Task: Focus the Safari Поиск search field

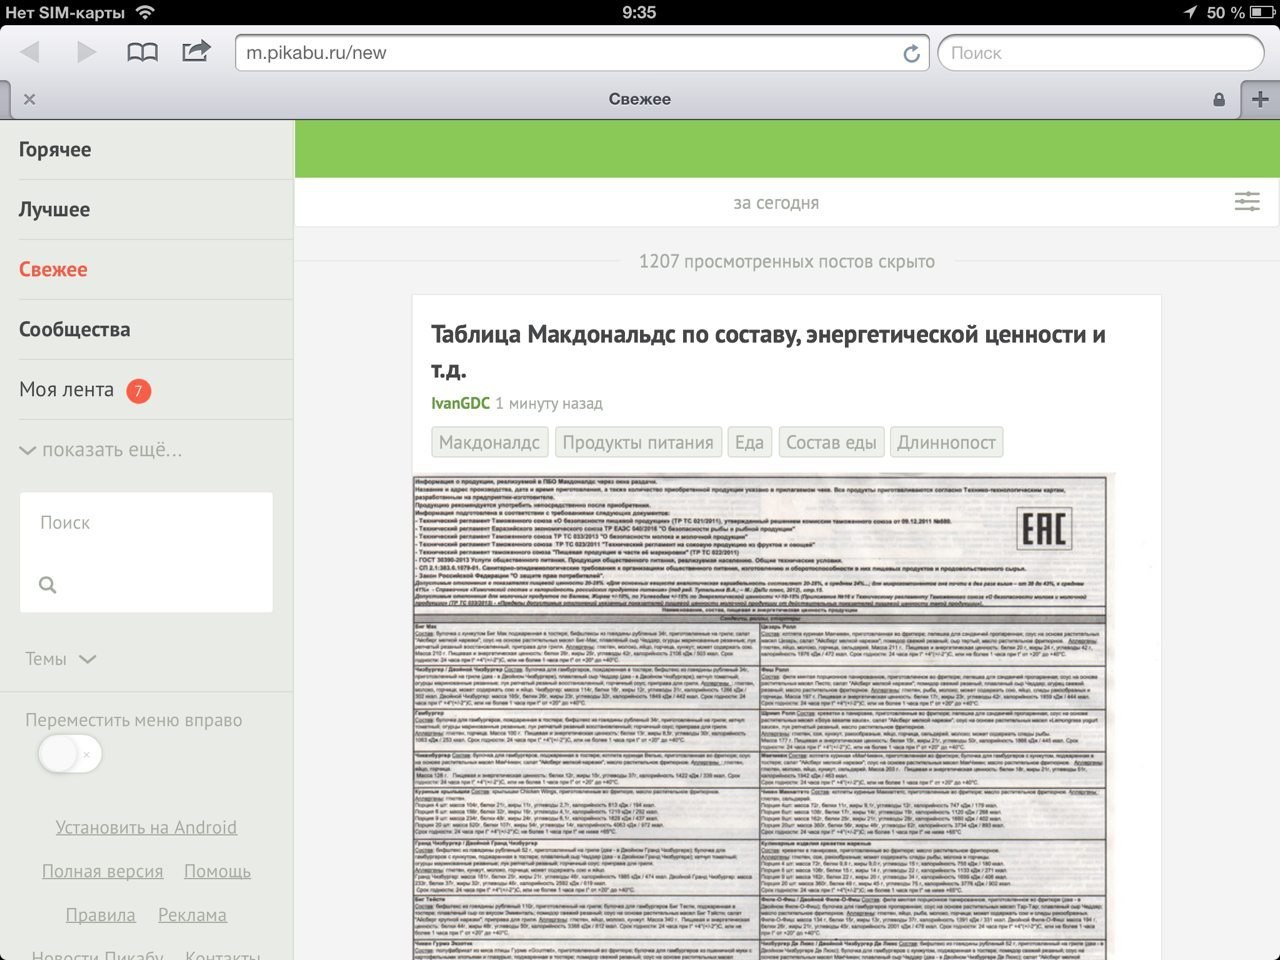Action: click(x=1101, y=53)
